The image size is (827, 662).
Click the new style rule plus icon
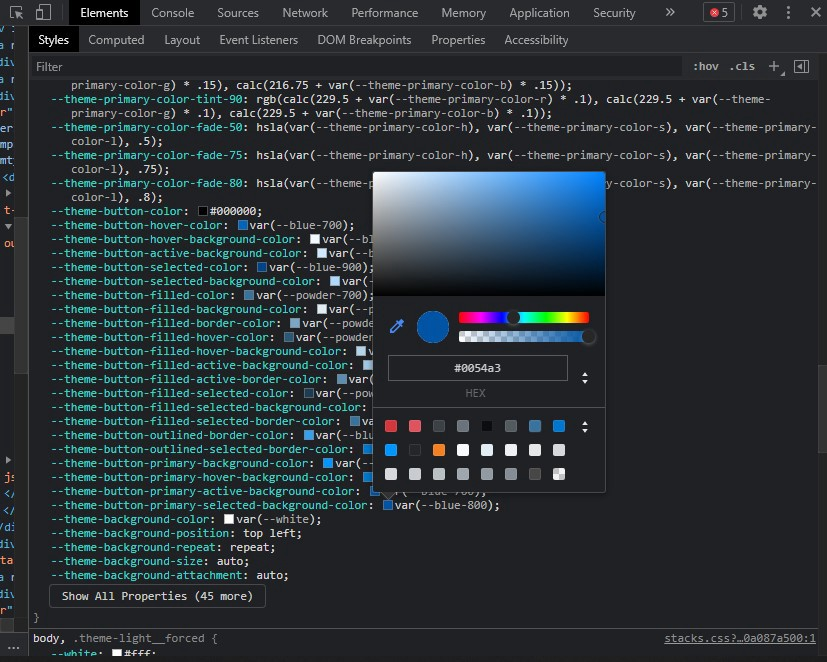point(773,66)
